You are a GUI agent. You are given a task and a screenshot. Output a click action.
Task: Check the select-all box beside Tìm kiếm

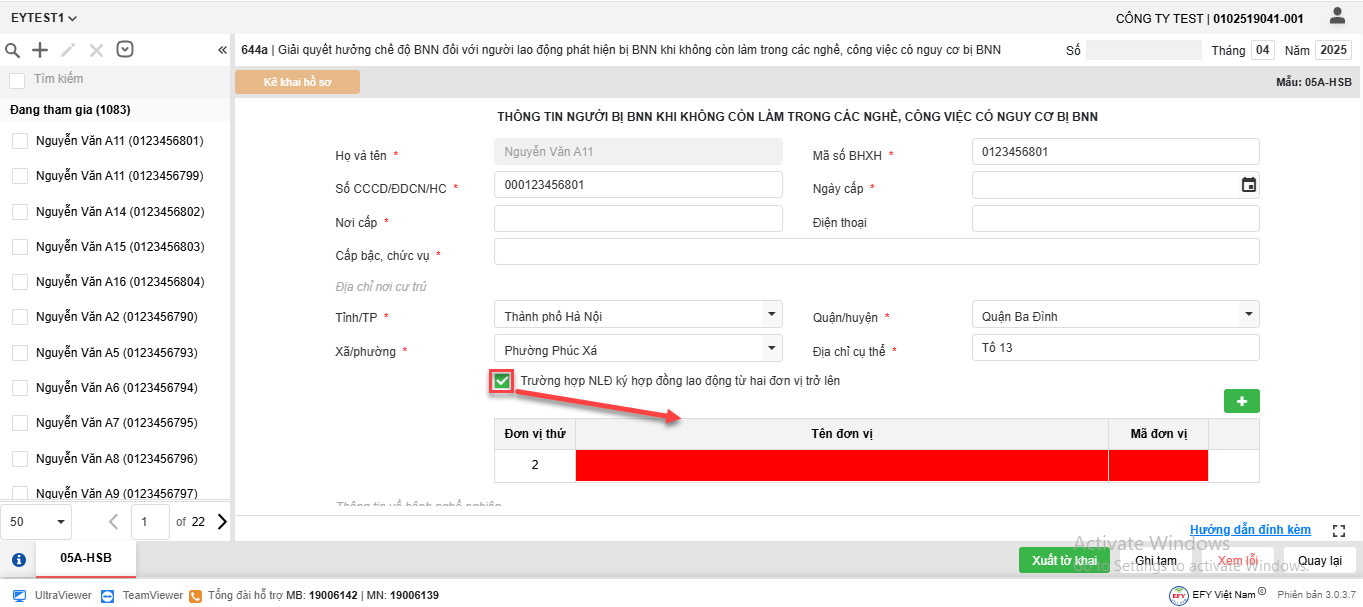(x=17, y=80)
